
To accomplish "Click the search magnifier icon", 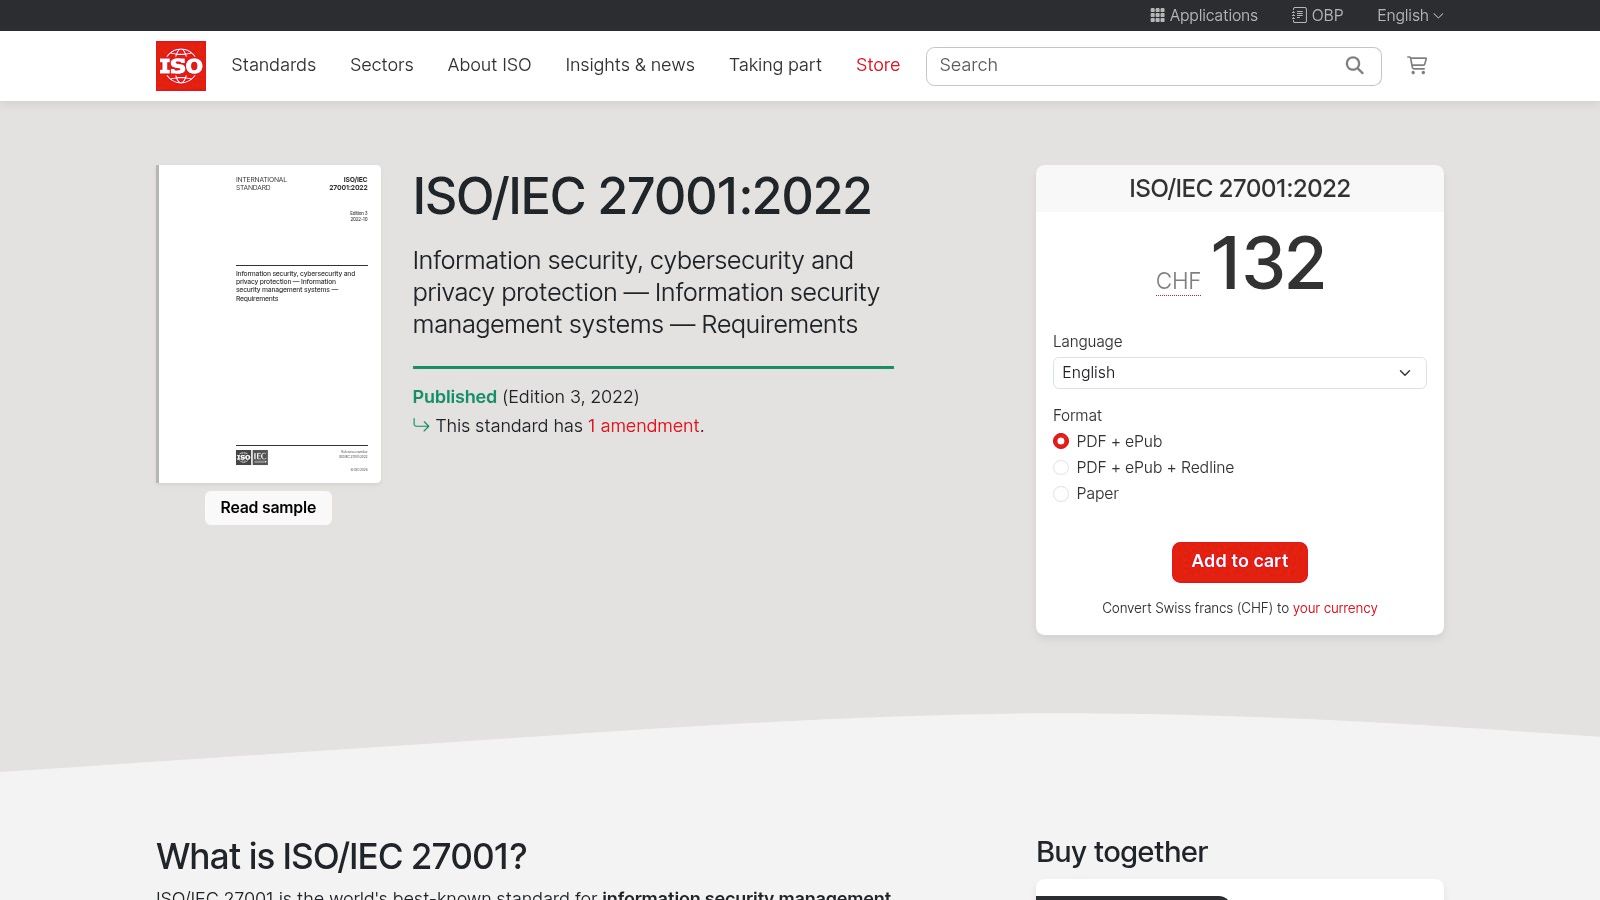I will (x=1355, y=65).
